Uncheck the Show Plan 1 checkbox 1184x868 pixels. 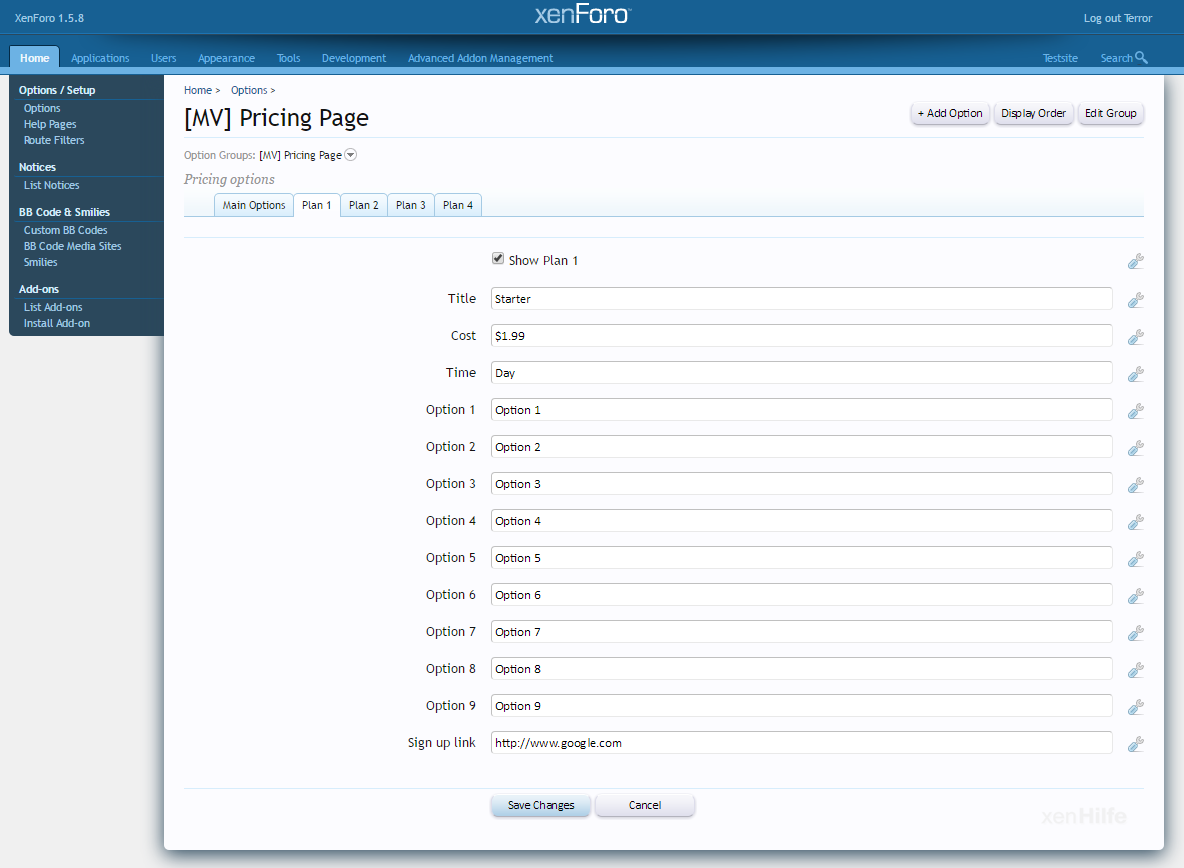click(498, 258)
